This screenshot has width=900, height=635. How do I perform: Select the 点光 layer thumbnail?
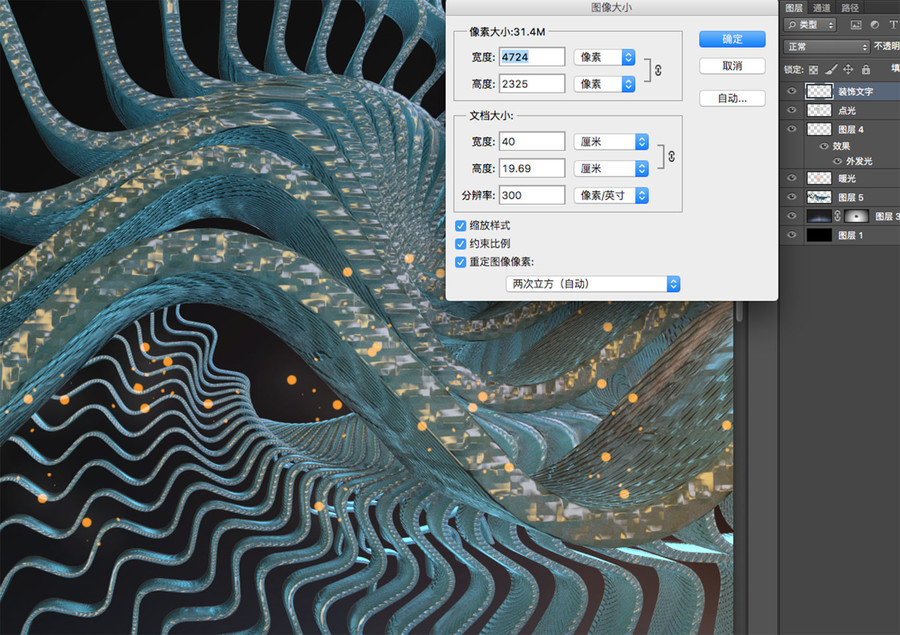point(819,110)
